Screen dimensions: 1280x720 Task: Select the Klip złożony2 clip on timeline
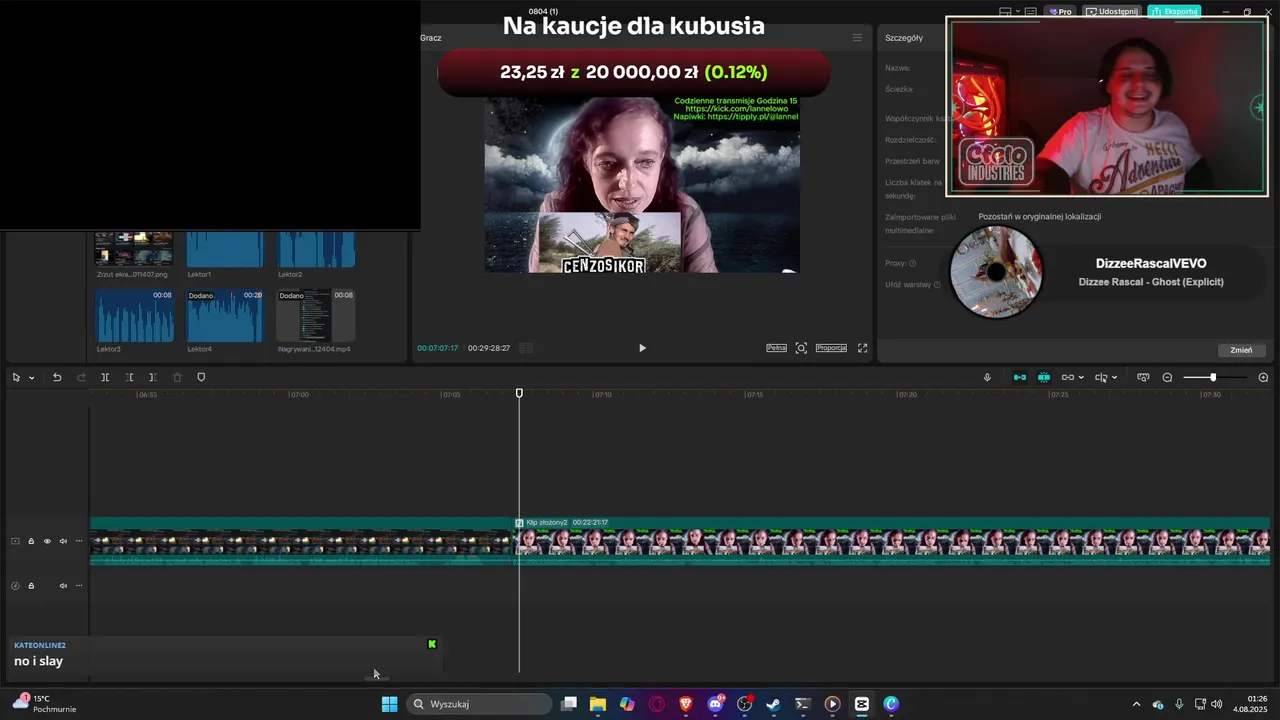coord(892,541)
